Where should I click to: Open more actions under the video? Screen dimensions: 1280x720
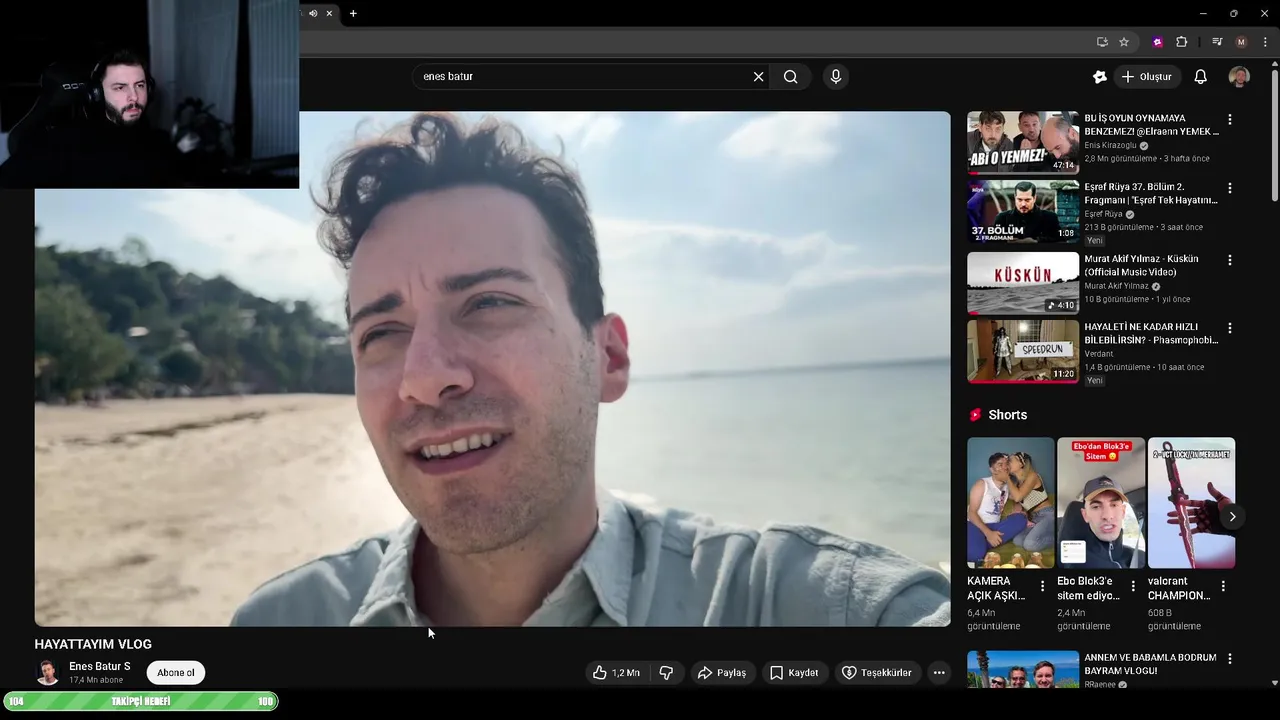pos(939,673)
